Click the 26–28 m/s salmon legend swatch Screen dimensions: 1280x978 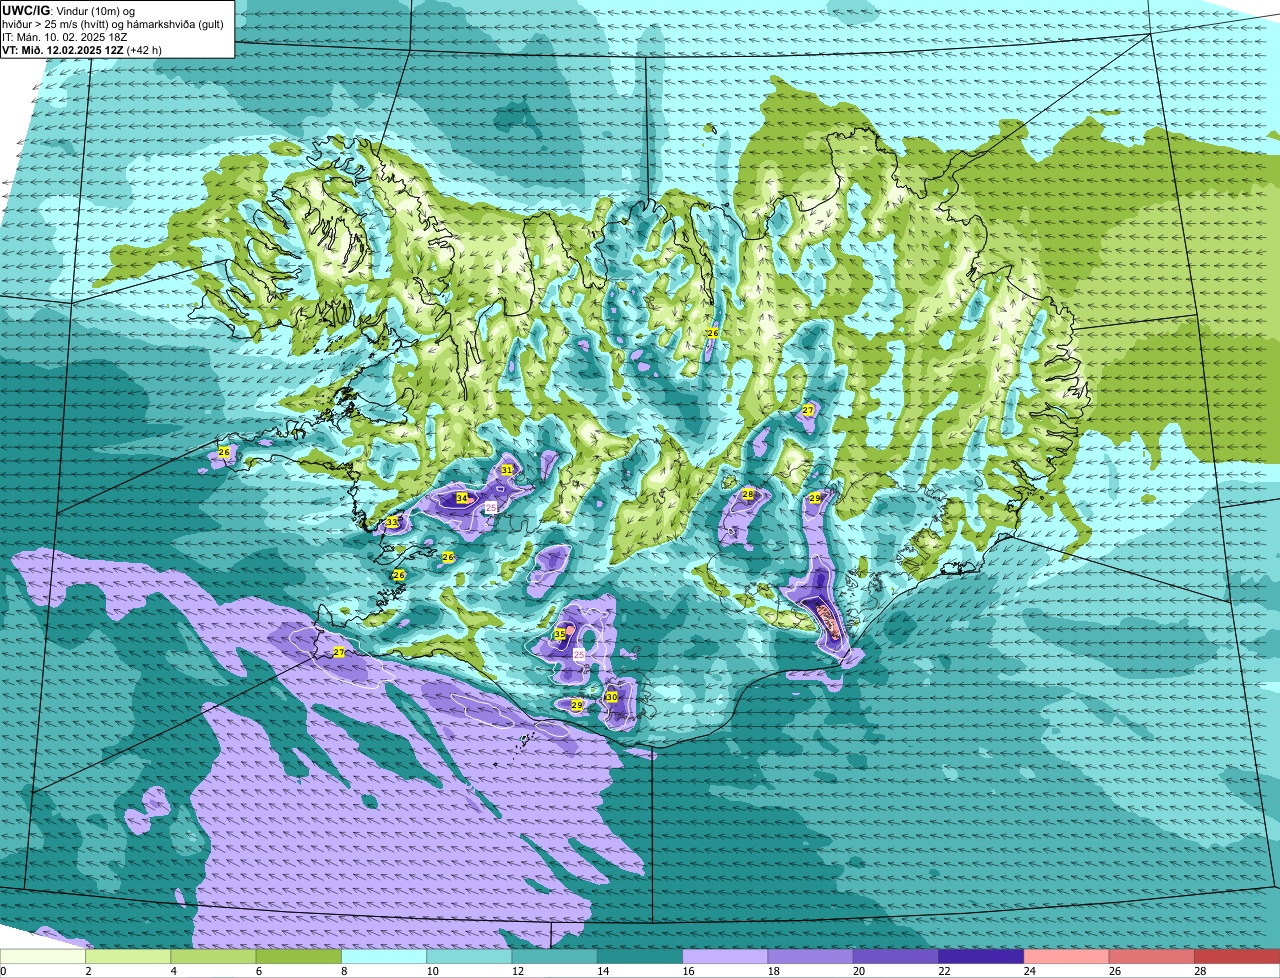pyautogui.click(x=1152, y=957)
